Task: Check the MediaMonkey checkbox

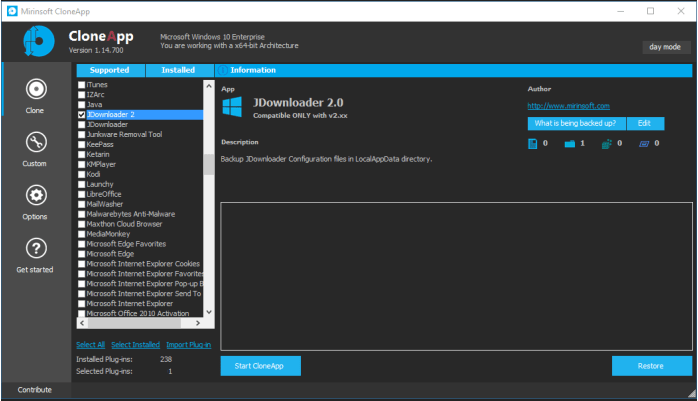Action: pyautogui.click(x=81, y=234)
